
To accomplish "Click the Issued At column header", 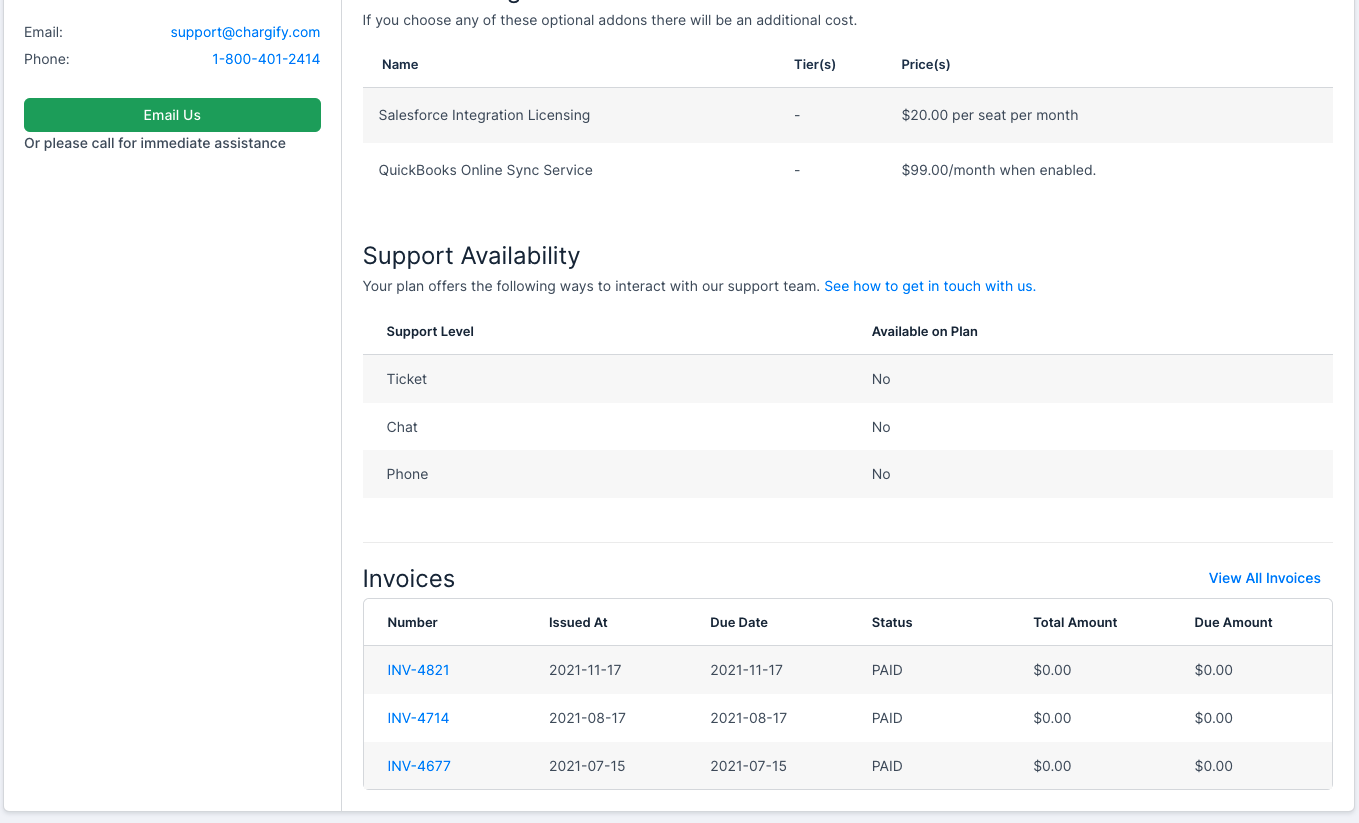I will 578,622.
